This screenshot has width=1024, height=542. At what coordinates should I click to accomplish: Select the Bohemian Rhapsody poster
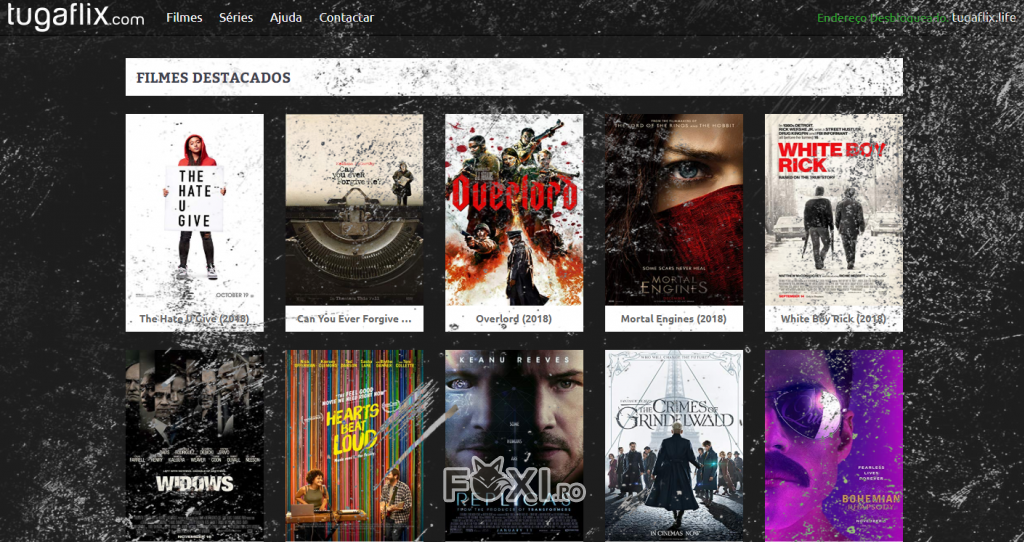coord(834,445)
